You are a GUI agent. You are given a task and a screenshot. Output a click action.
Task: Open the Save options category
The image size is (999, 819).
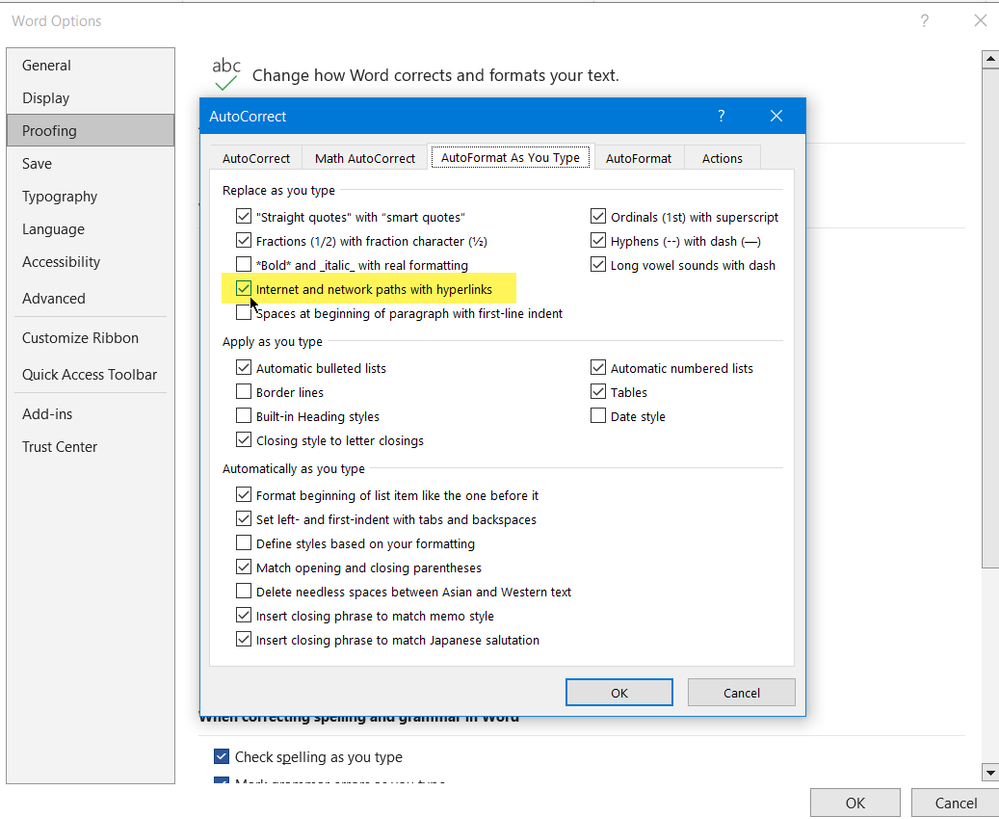point(90,164)
